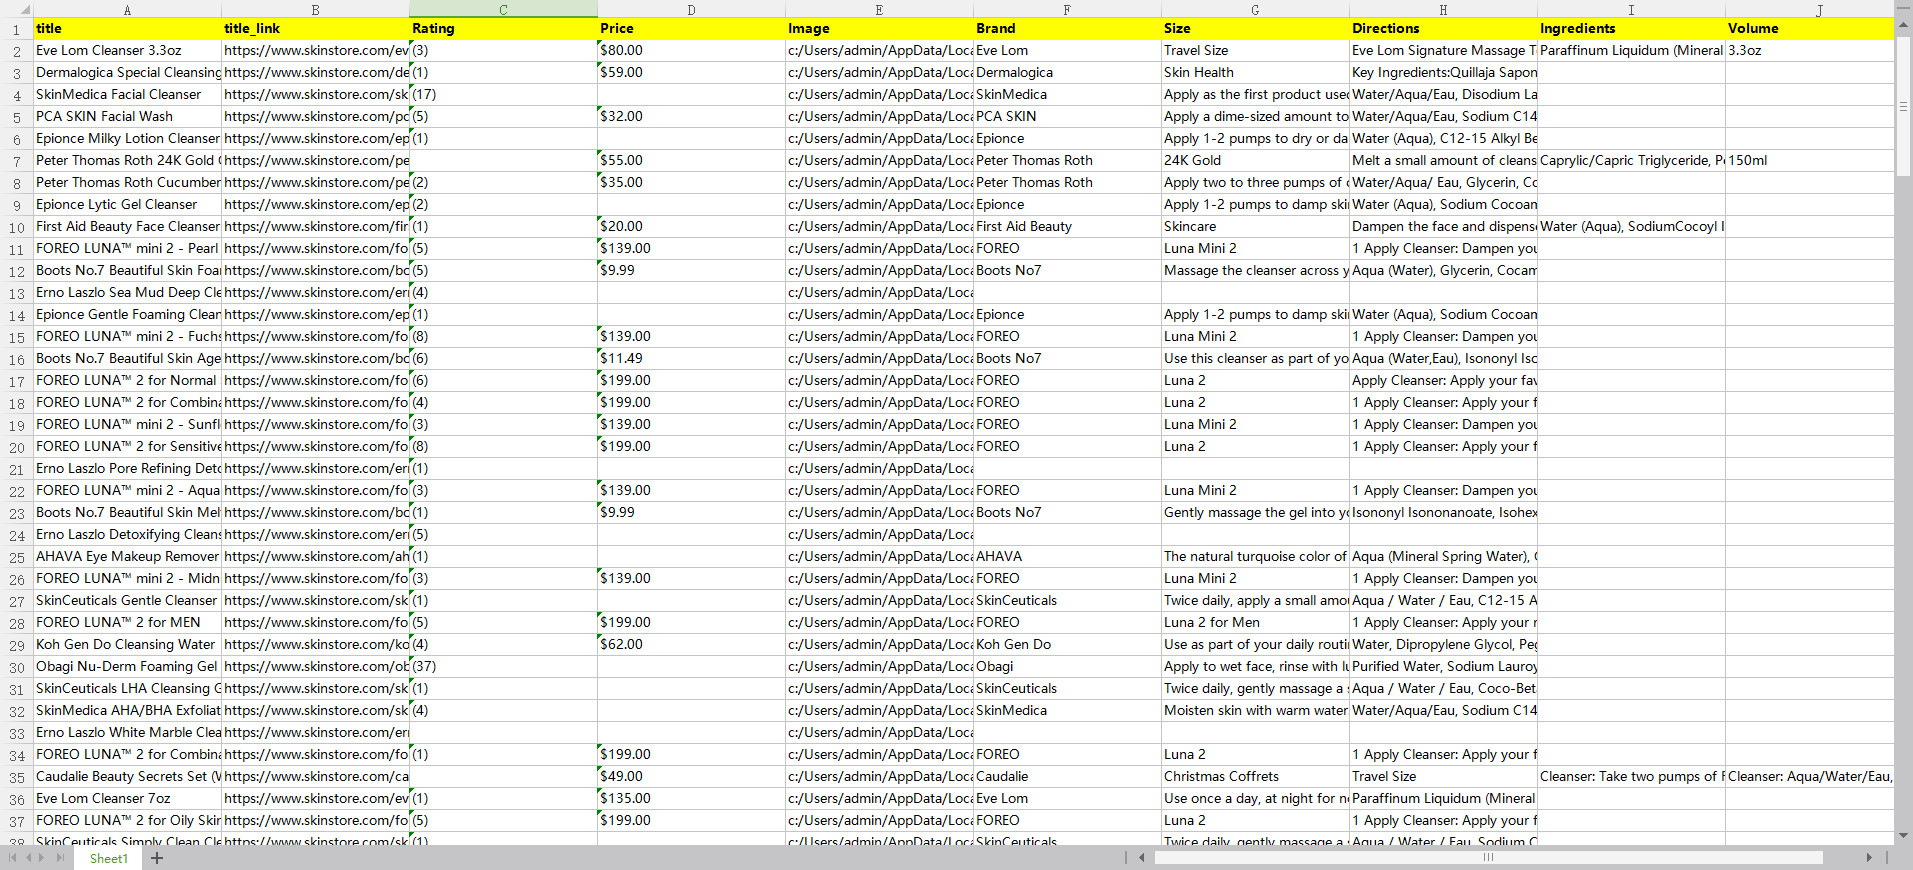Select column C header

[x=503, y=9]
